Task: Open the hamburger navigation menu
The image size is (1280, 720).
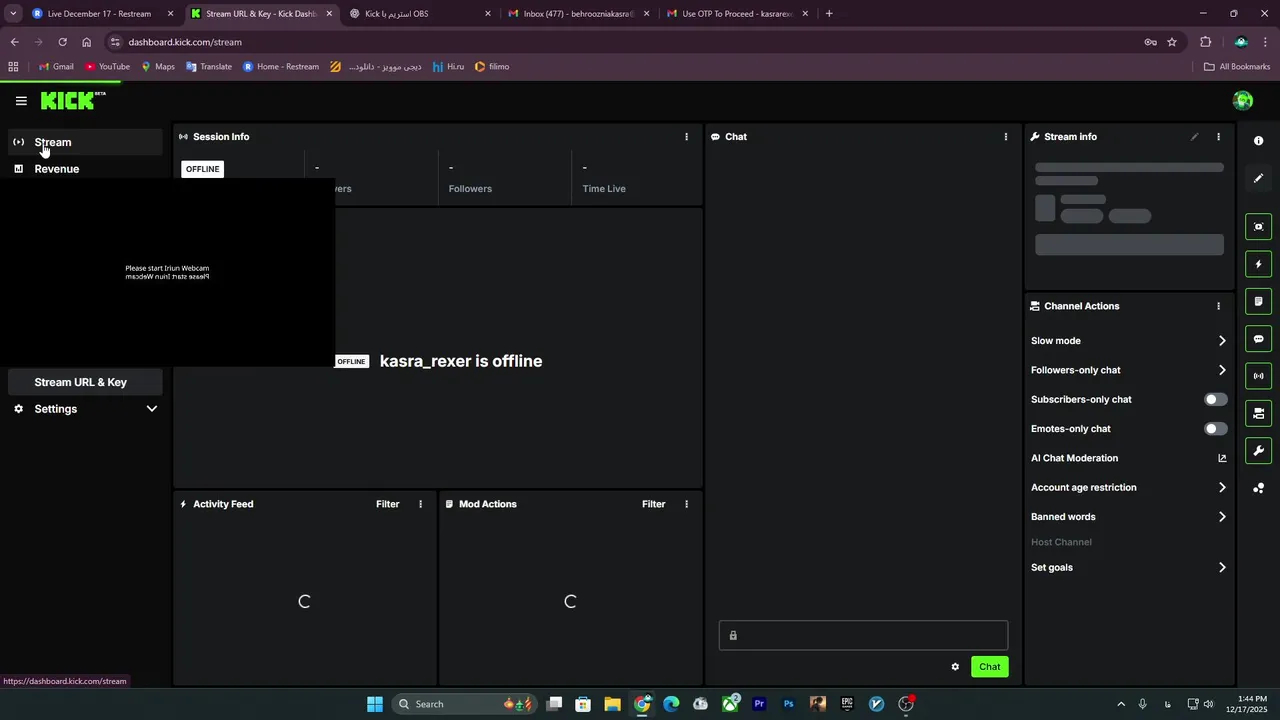Action: [21, 101]
